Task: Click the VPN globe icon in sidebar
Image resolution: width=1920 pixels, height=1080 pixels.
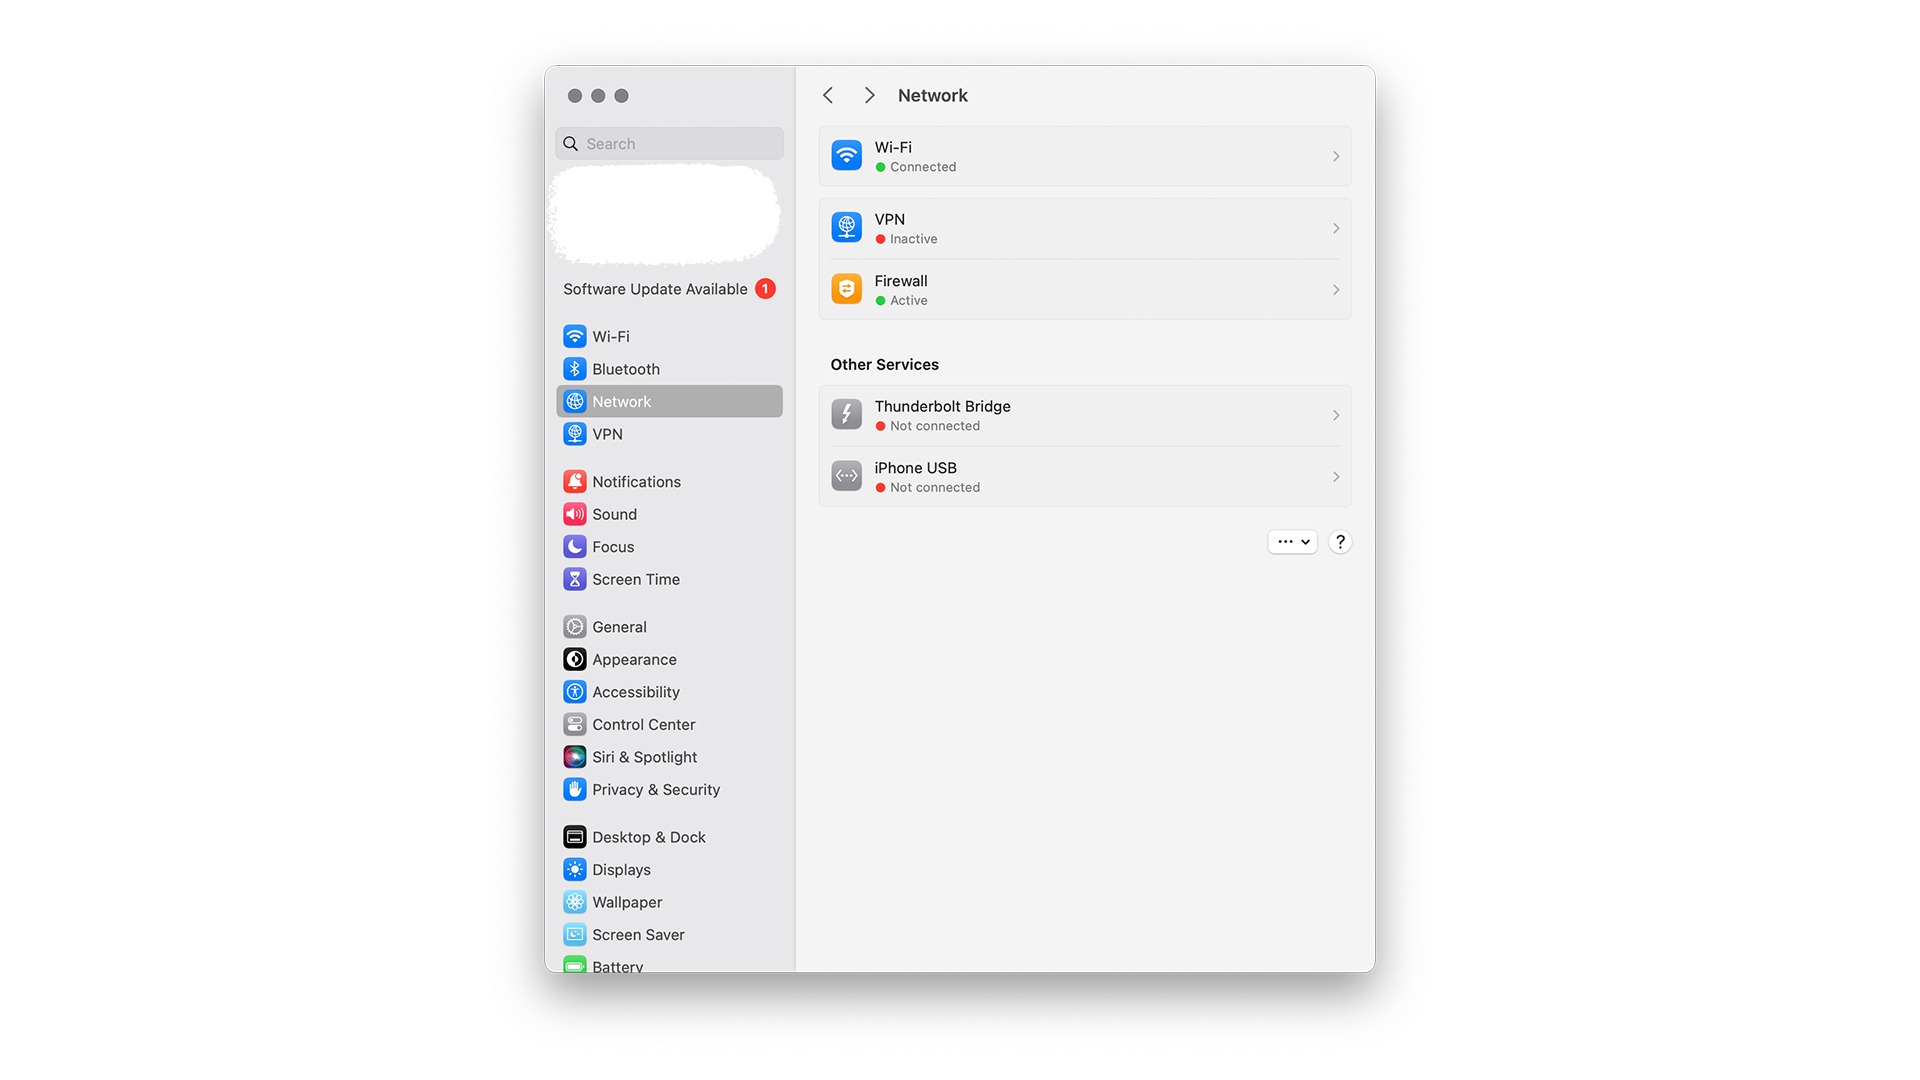Action: point(574,434)
